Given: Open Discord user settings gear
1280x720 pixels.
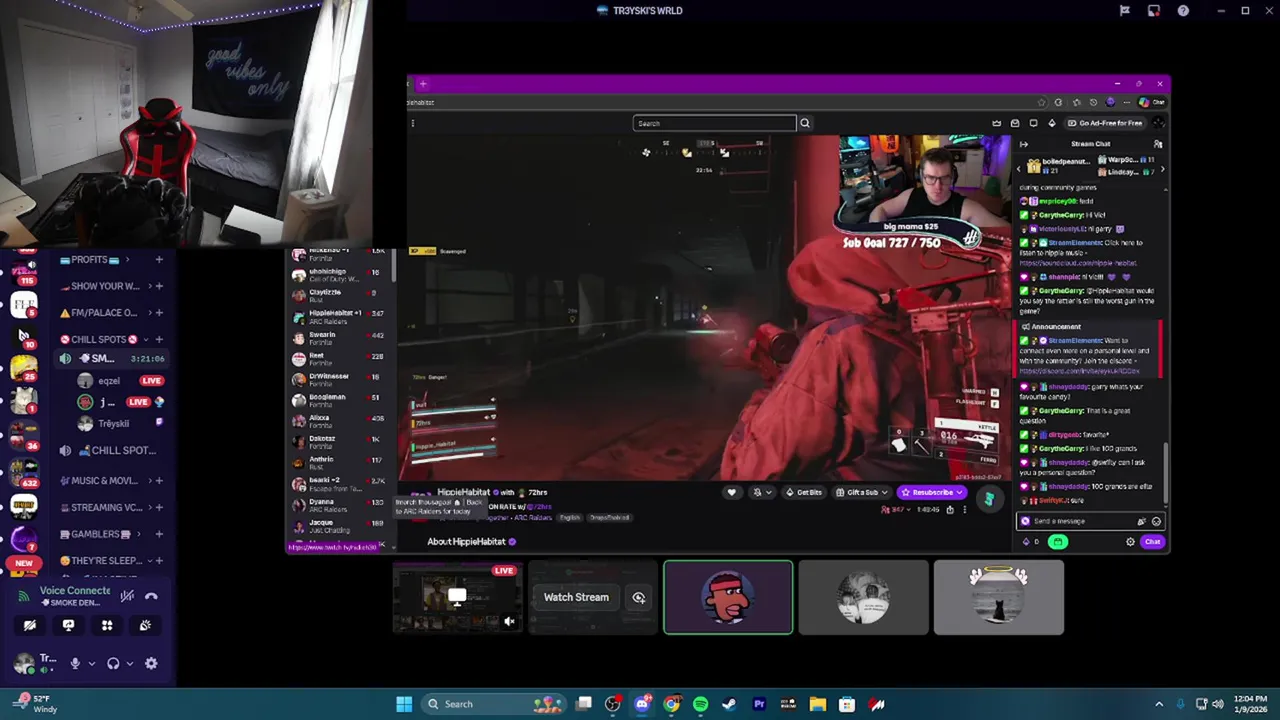Looking at the screenshot, I should pos(151,663).
